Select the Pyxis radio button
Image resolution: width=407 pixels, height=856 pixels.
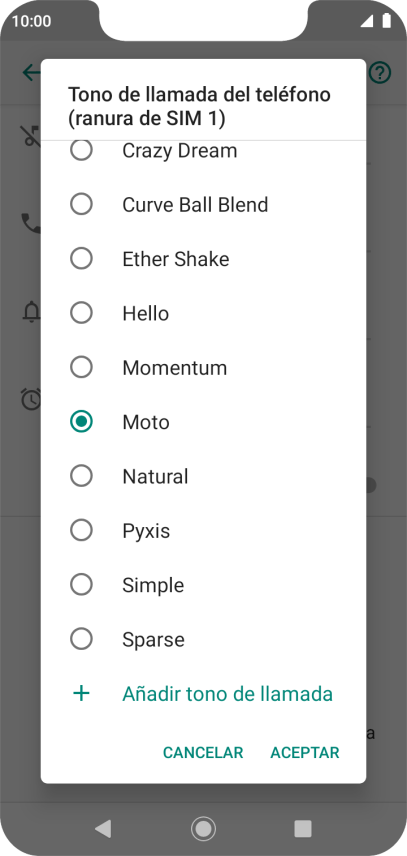[81, 531]
